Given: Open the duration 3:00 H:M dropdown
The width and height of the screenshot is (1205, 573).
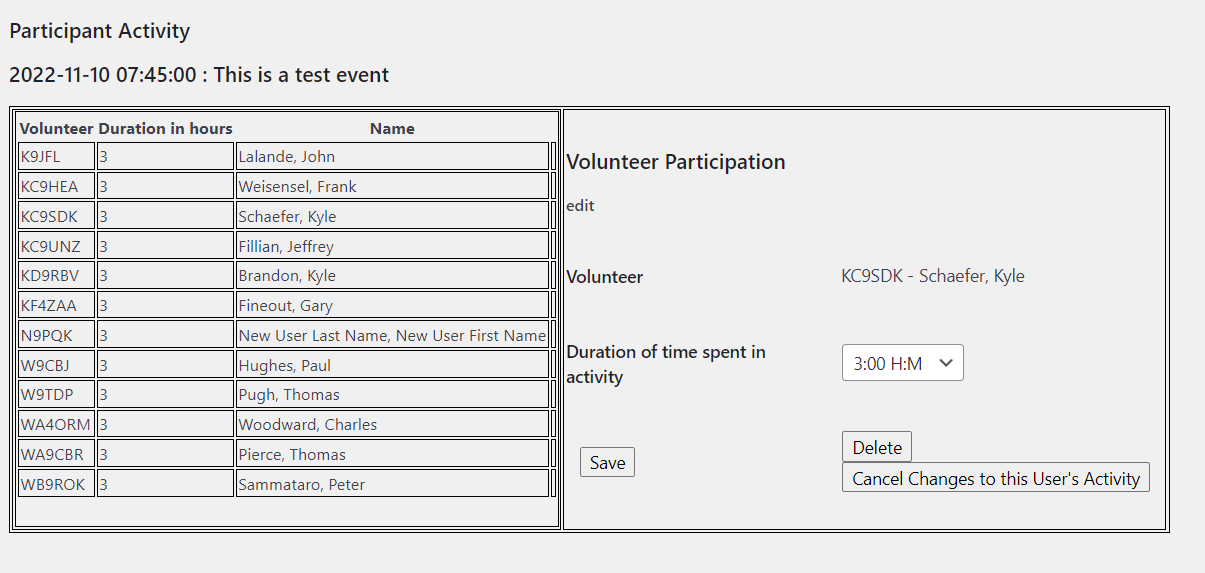Looking at the screenshot, I should (902, 363).
